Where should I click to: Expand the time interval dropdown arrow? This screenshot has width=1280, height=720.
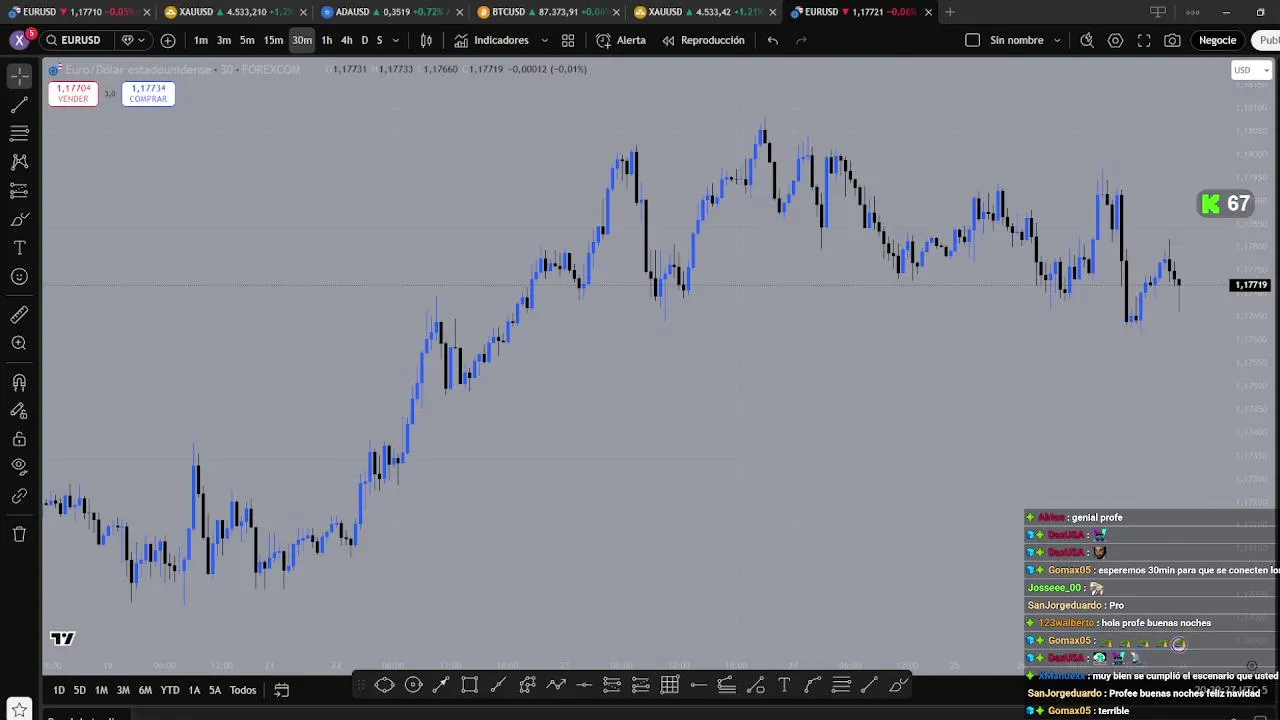(396, 40)
